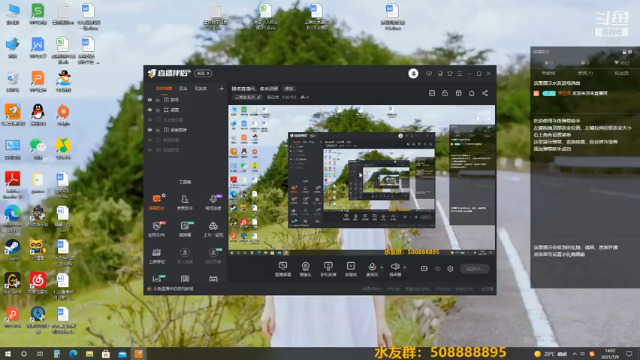Add a screen capture source from bottom toolbar
Image resolution: width=640 pixels, height=360 pixels.
click(282, 269)
